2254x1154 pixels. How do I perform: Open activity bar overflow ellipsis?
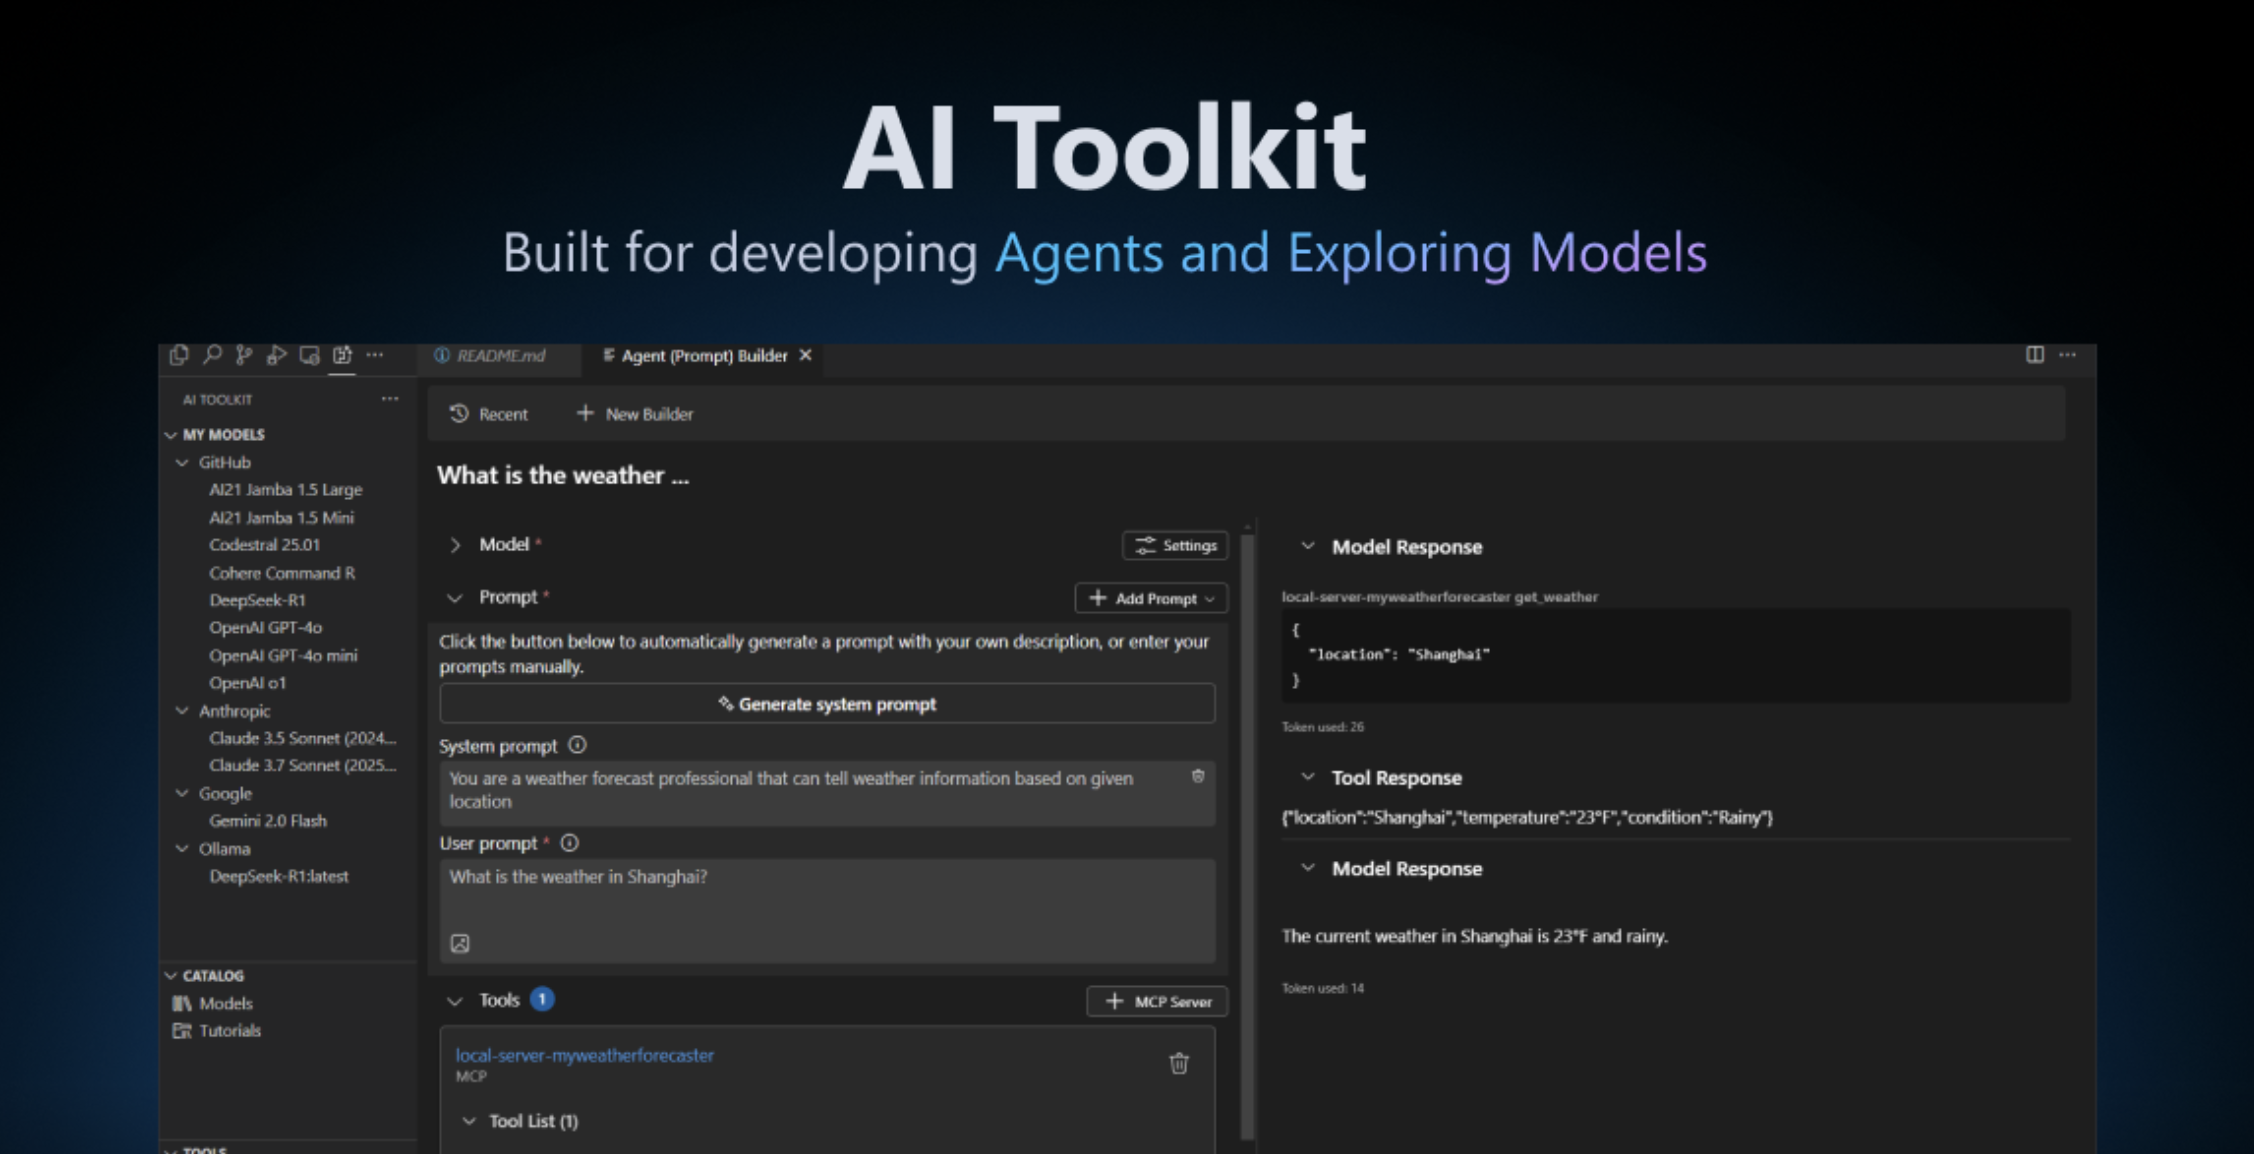click(375, 355)
